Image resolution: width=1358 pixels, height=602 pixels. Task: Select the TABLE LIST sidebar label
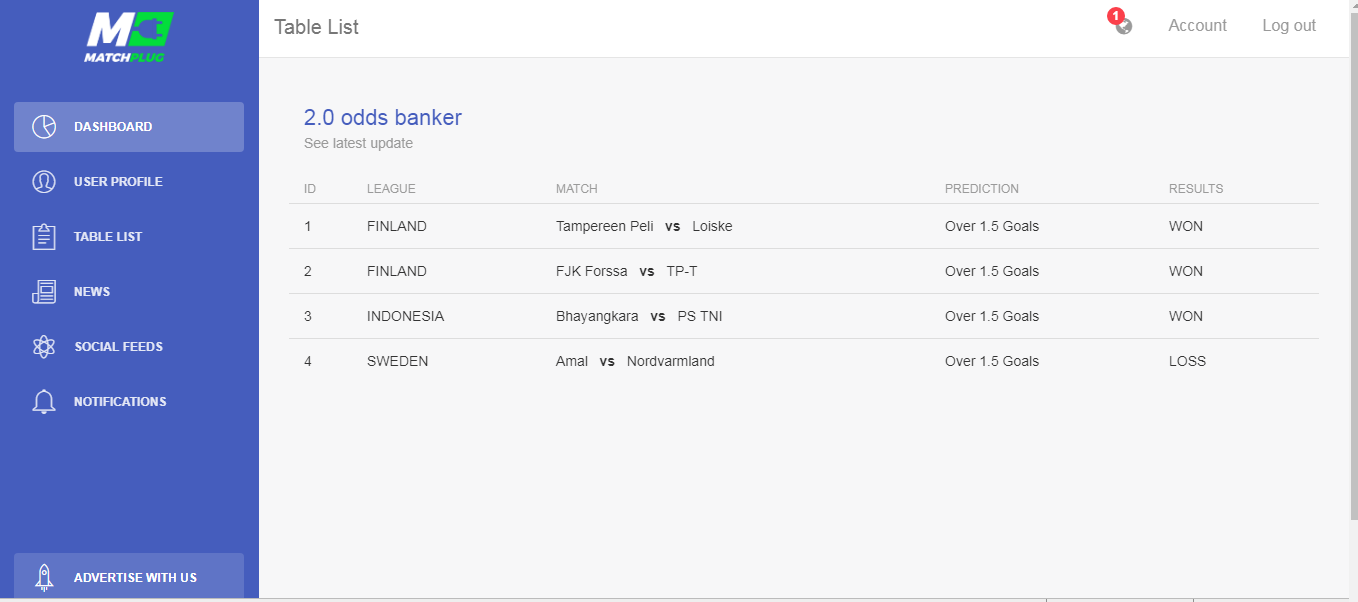(x=108, y=237)
